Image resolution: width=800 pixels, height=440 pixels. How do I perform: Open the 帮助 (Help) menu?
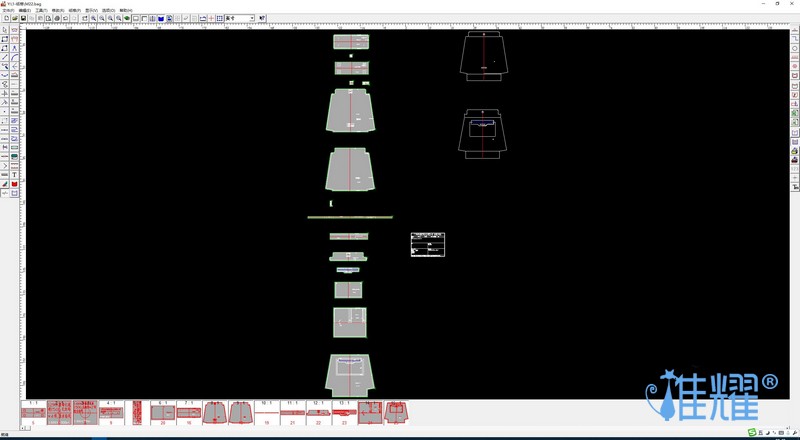click(x=124, y=10)
